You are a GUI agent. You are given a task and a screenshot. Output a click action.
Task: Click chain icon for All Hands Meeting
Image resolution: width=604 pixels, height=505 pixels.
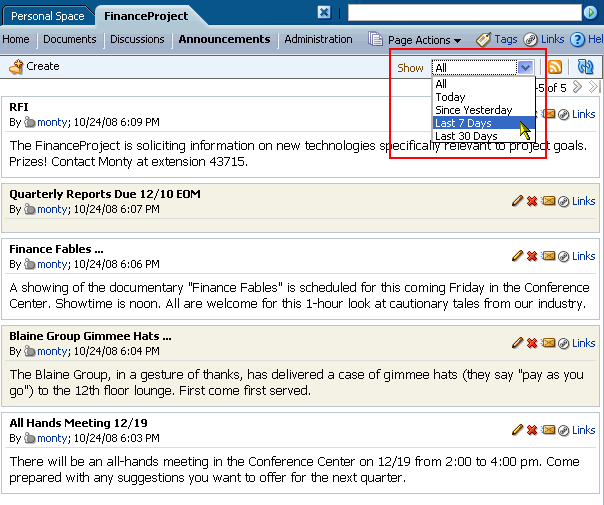pos(564,431)
